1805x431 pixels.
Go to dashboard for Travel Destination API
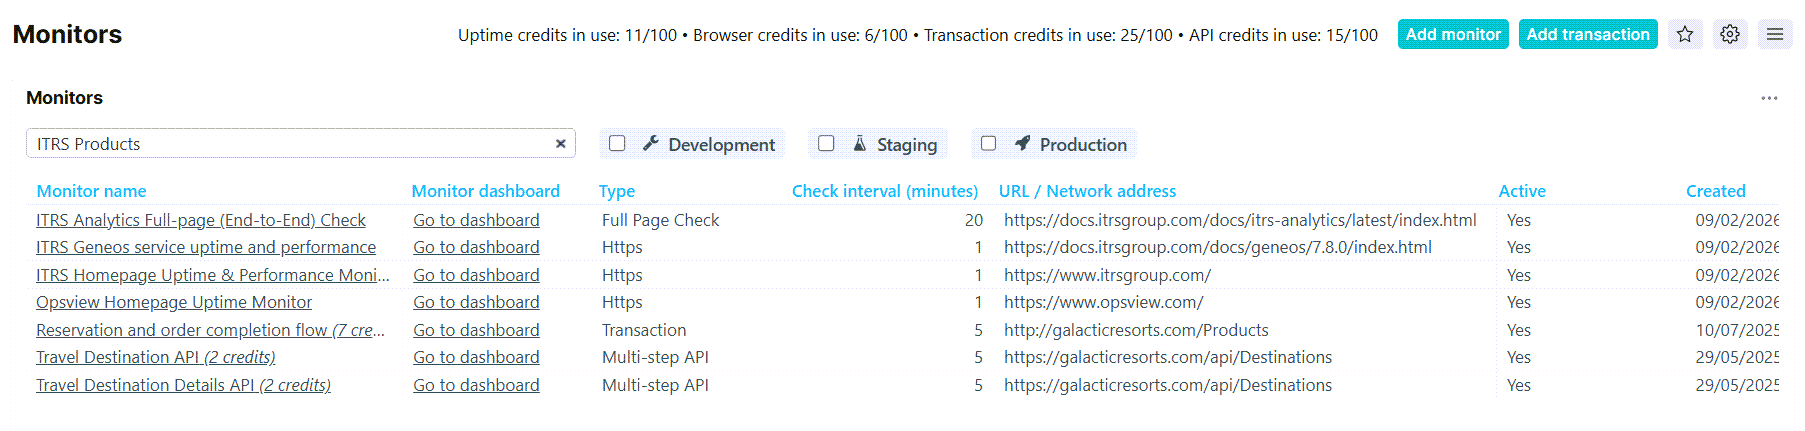pos(476,357)
